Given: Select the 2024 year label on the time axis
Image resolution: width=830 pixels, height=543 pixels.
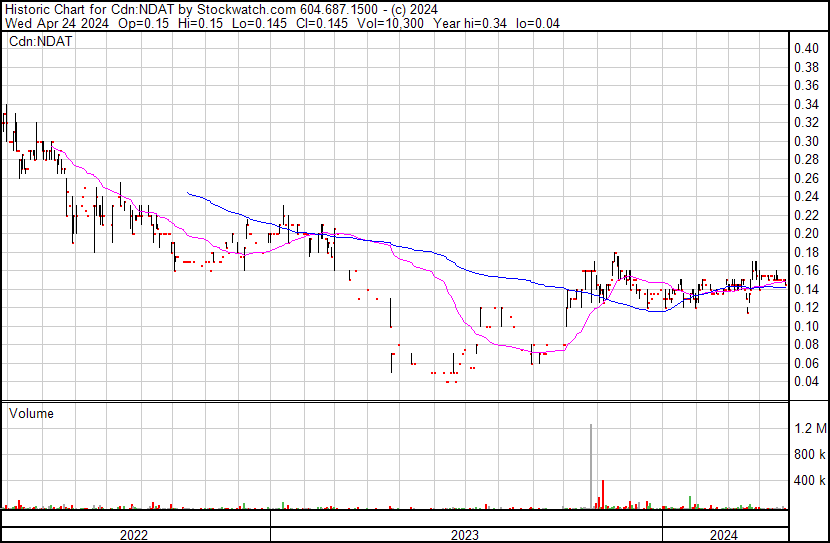Looking at the screenshot, I should [724, 535].
